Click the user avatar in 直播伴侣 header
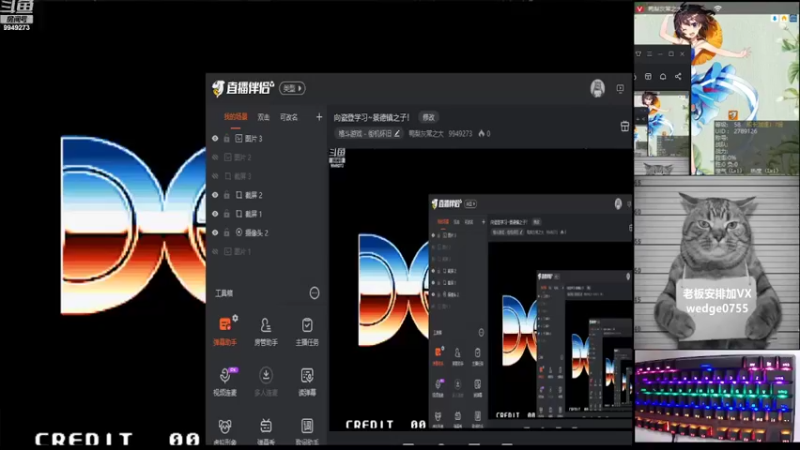The width and height of the screenshot is (800, 450). (x=597, y=88)
